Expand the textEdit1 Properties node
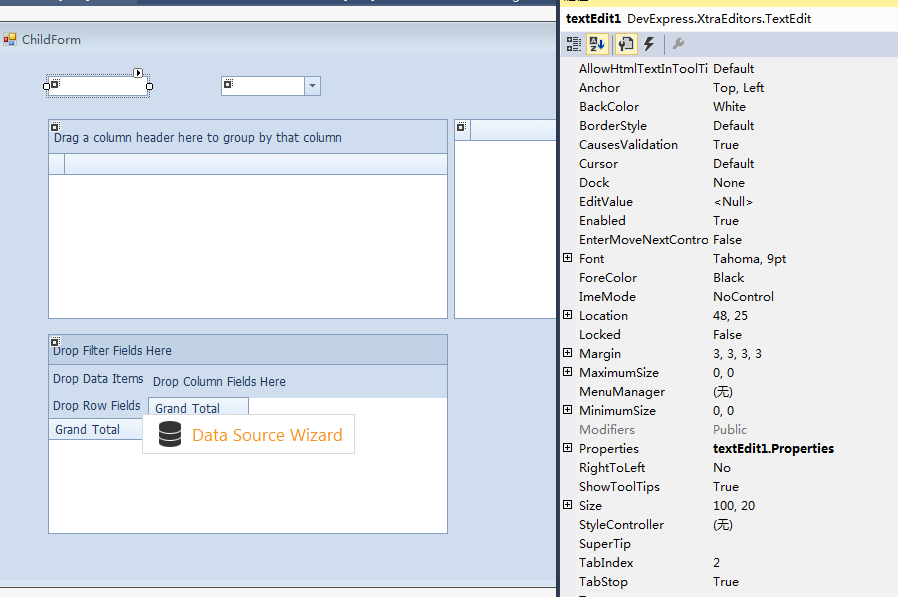Screen dimensions: 898x597 coord(568,449)
